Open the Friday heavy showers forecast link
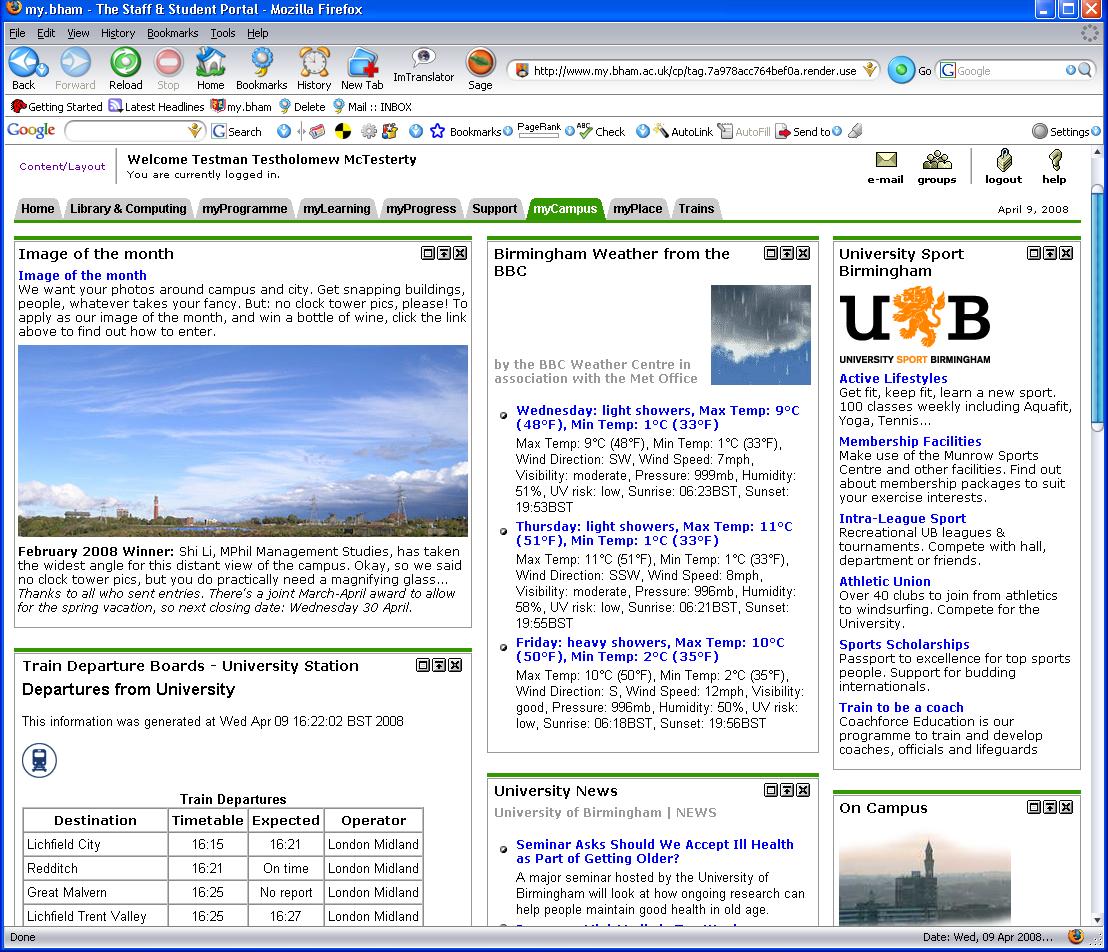Image resolution: width=1108 pixels, height=952 pixels. pos(650,649)
